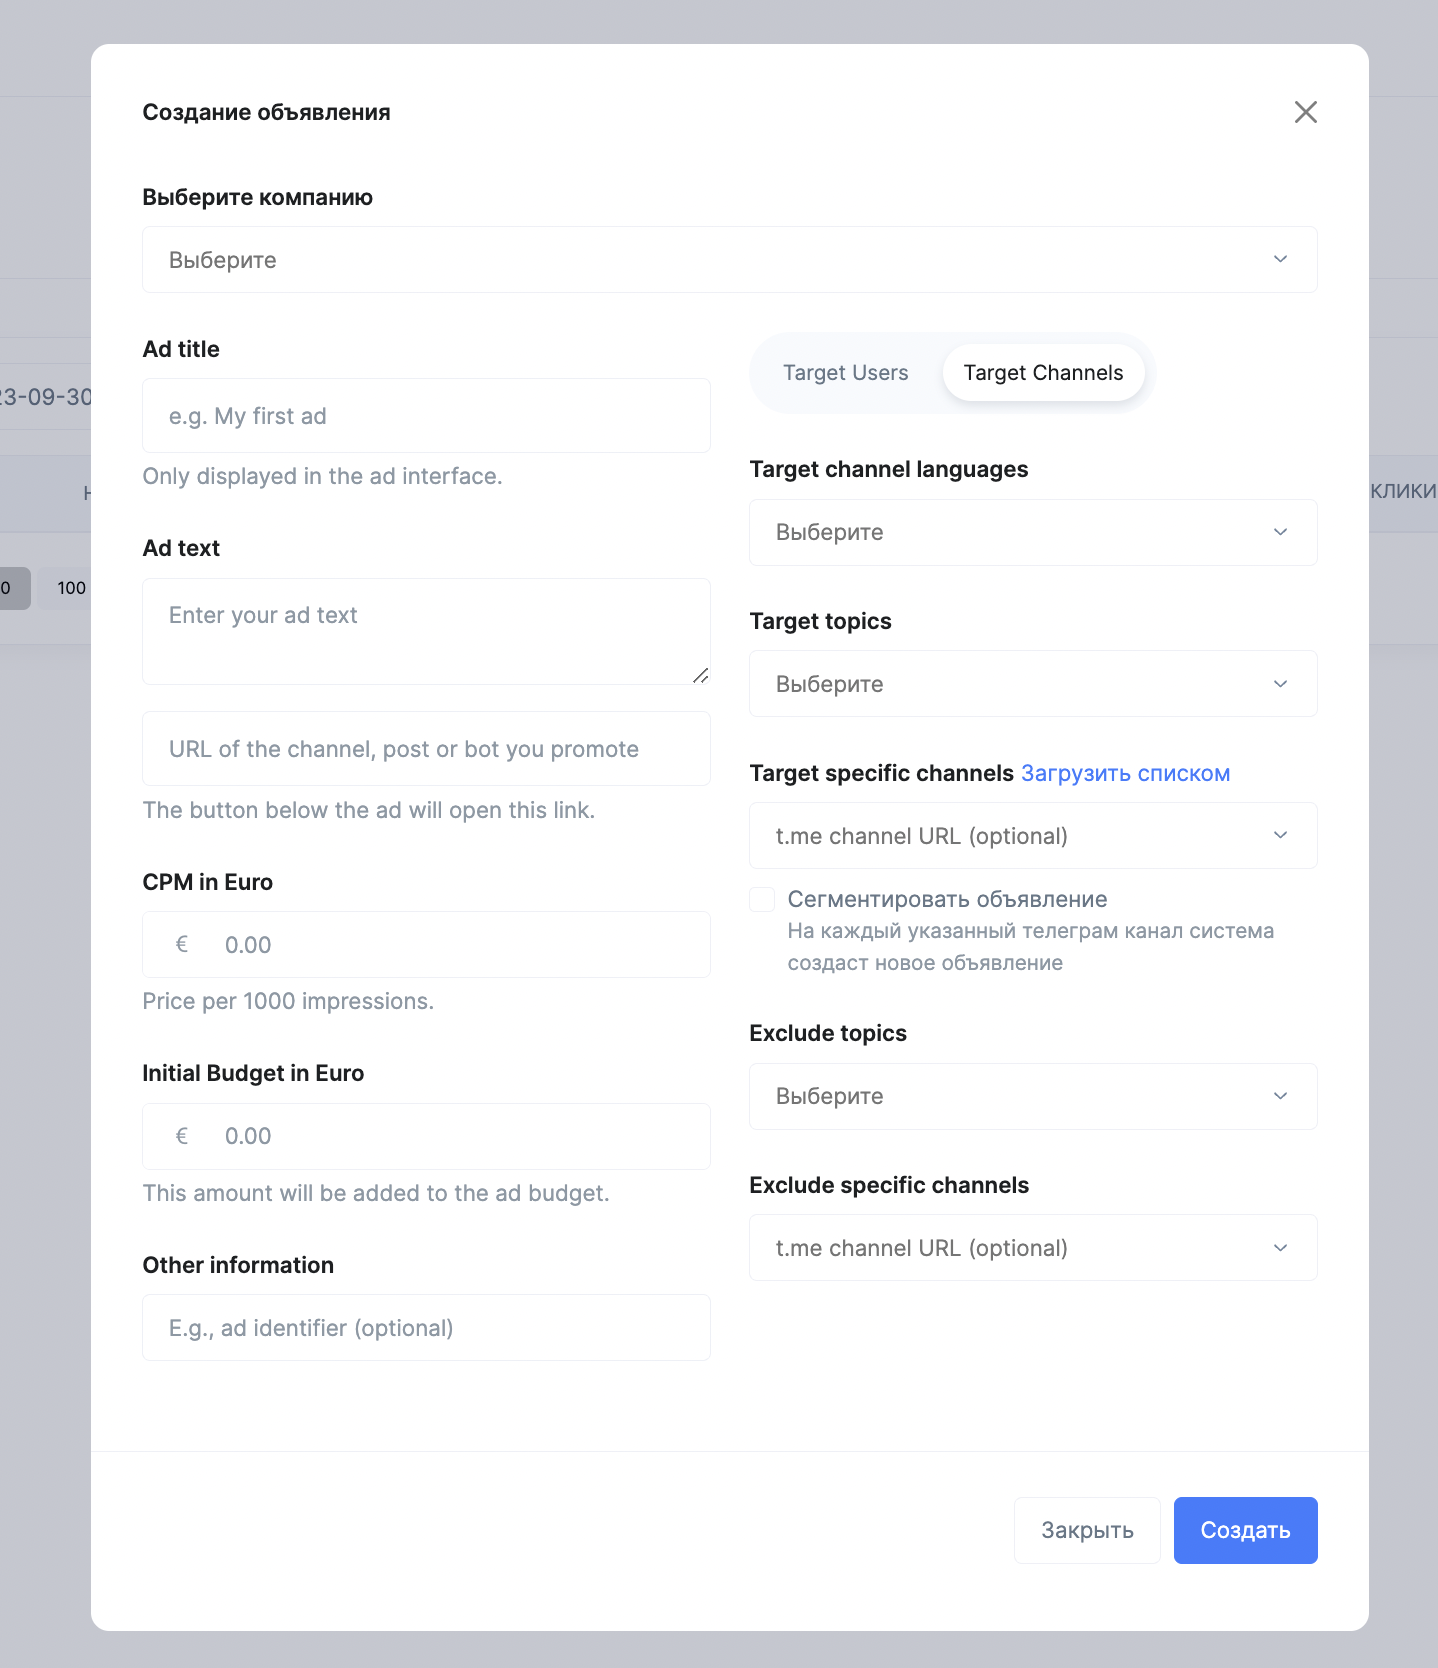Viewport: 1438px width, 1668px height.
Task: Click the Other information input field
Action: tap(426, 1328)
